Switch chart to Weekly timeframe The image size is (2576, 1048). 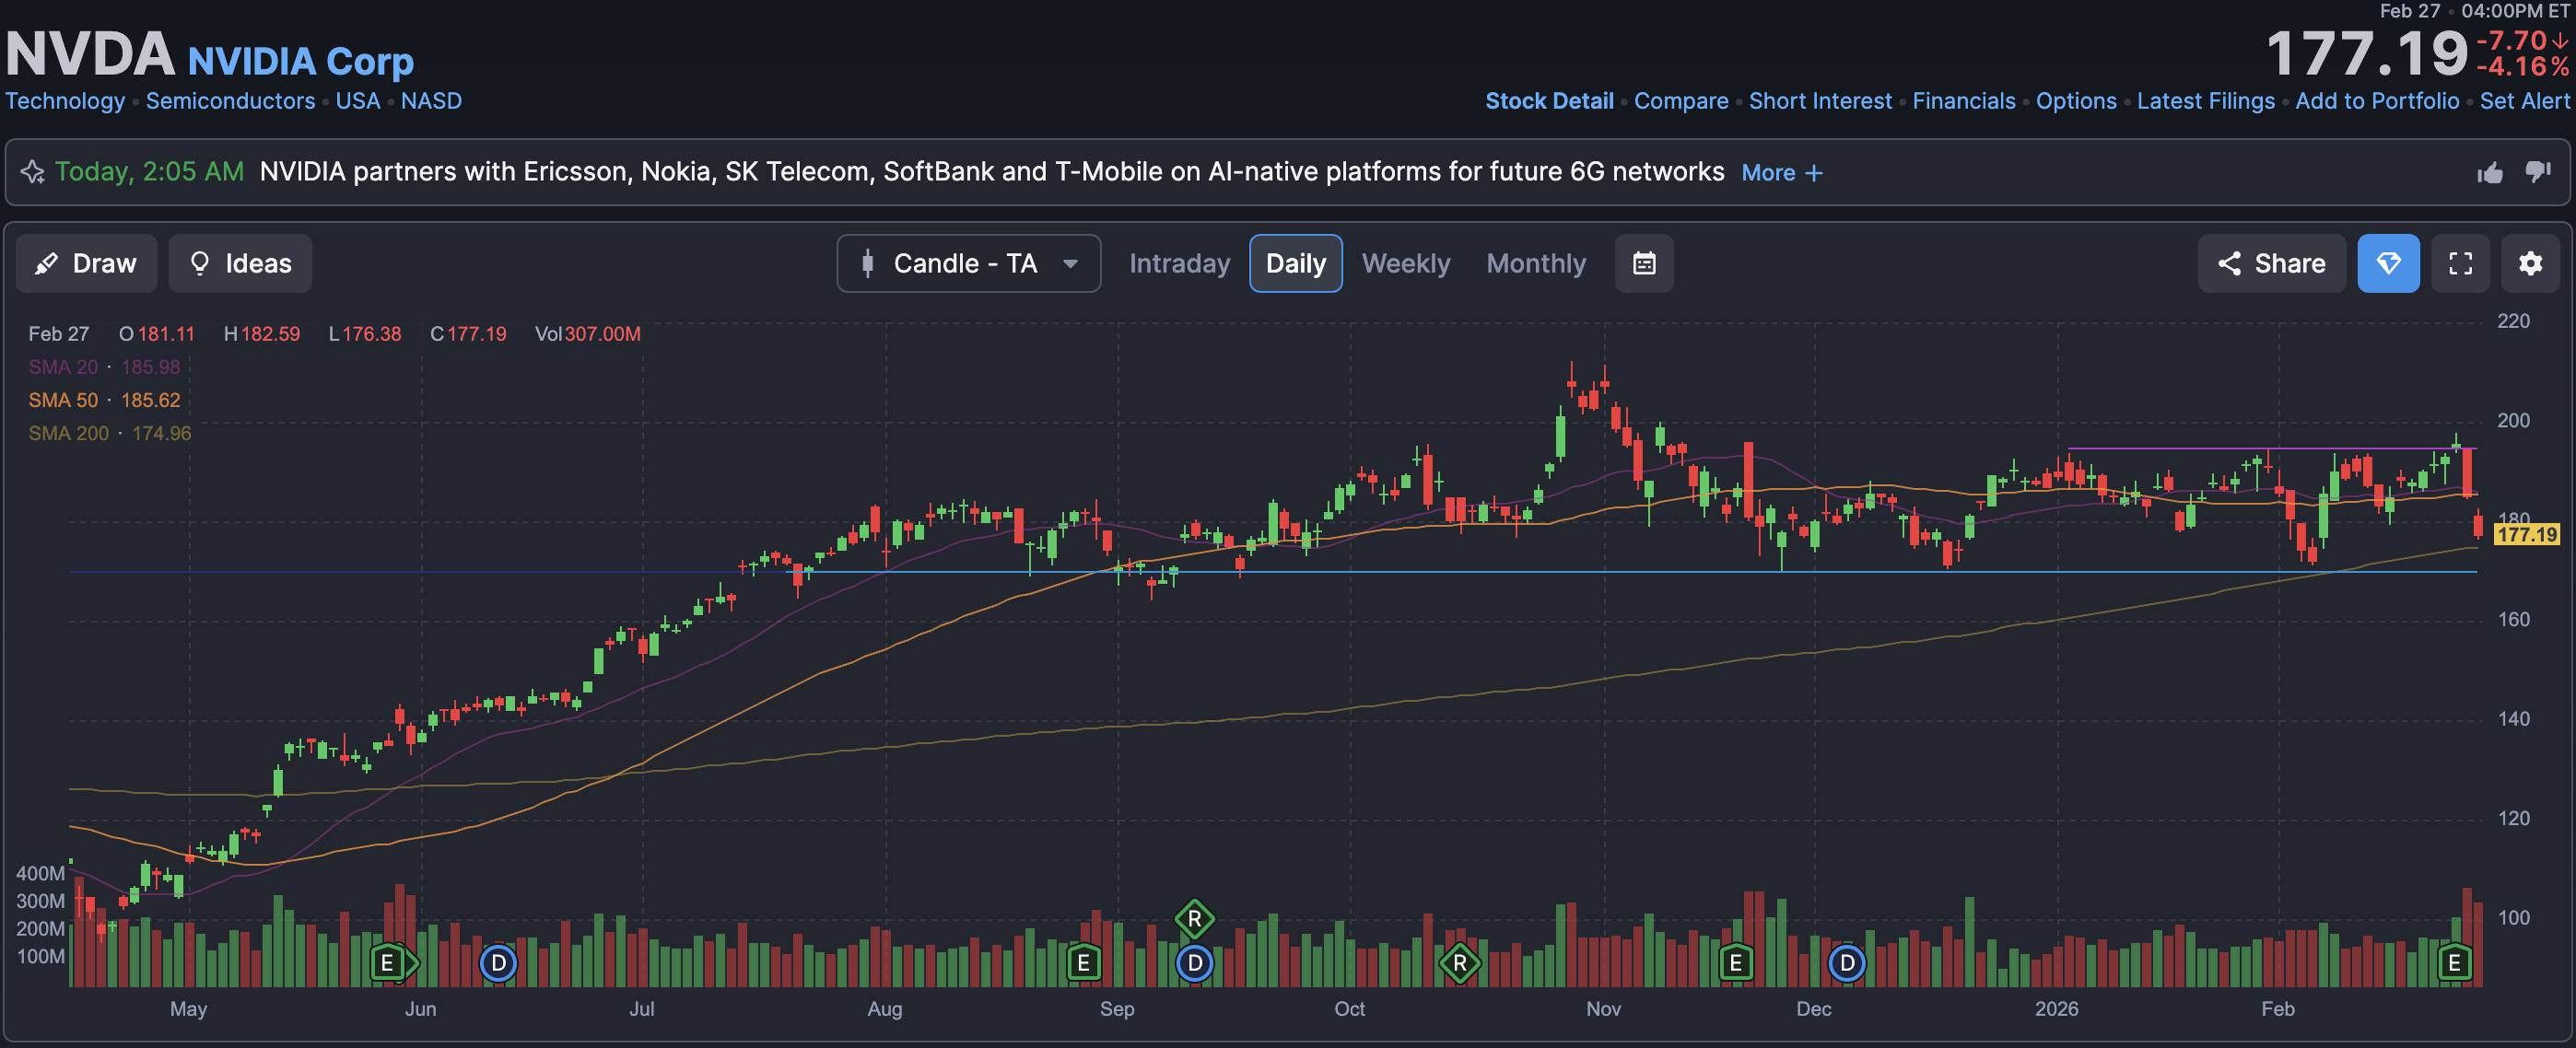pos(1405,263)
